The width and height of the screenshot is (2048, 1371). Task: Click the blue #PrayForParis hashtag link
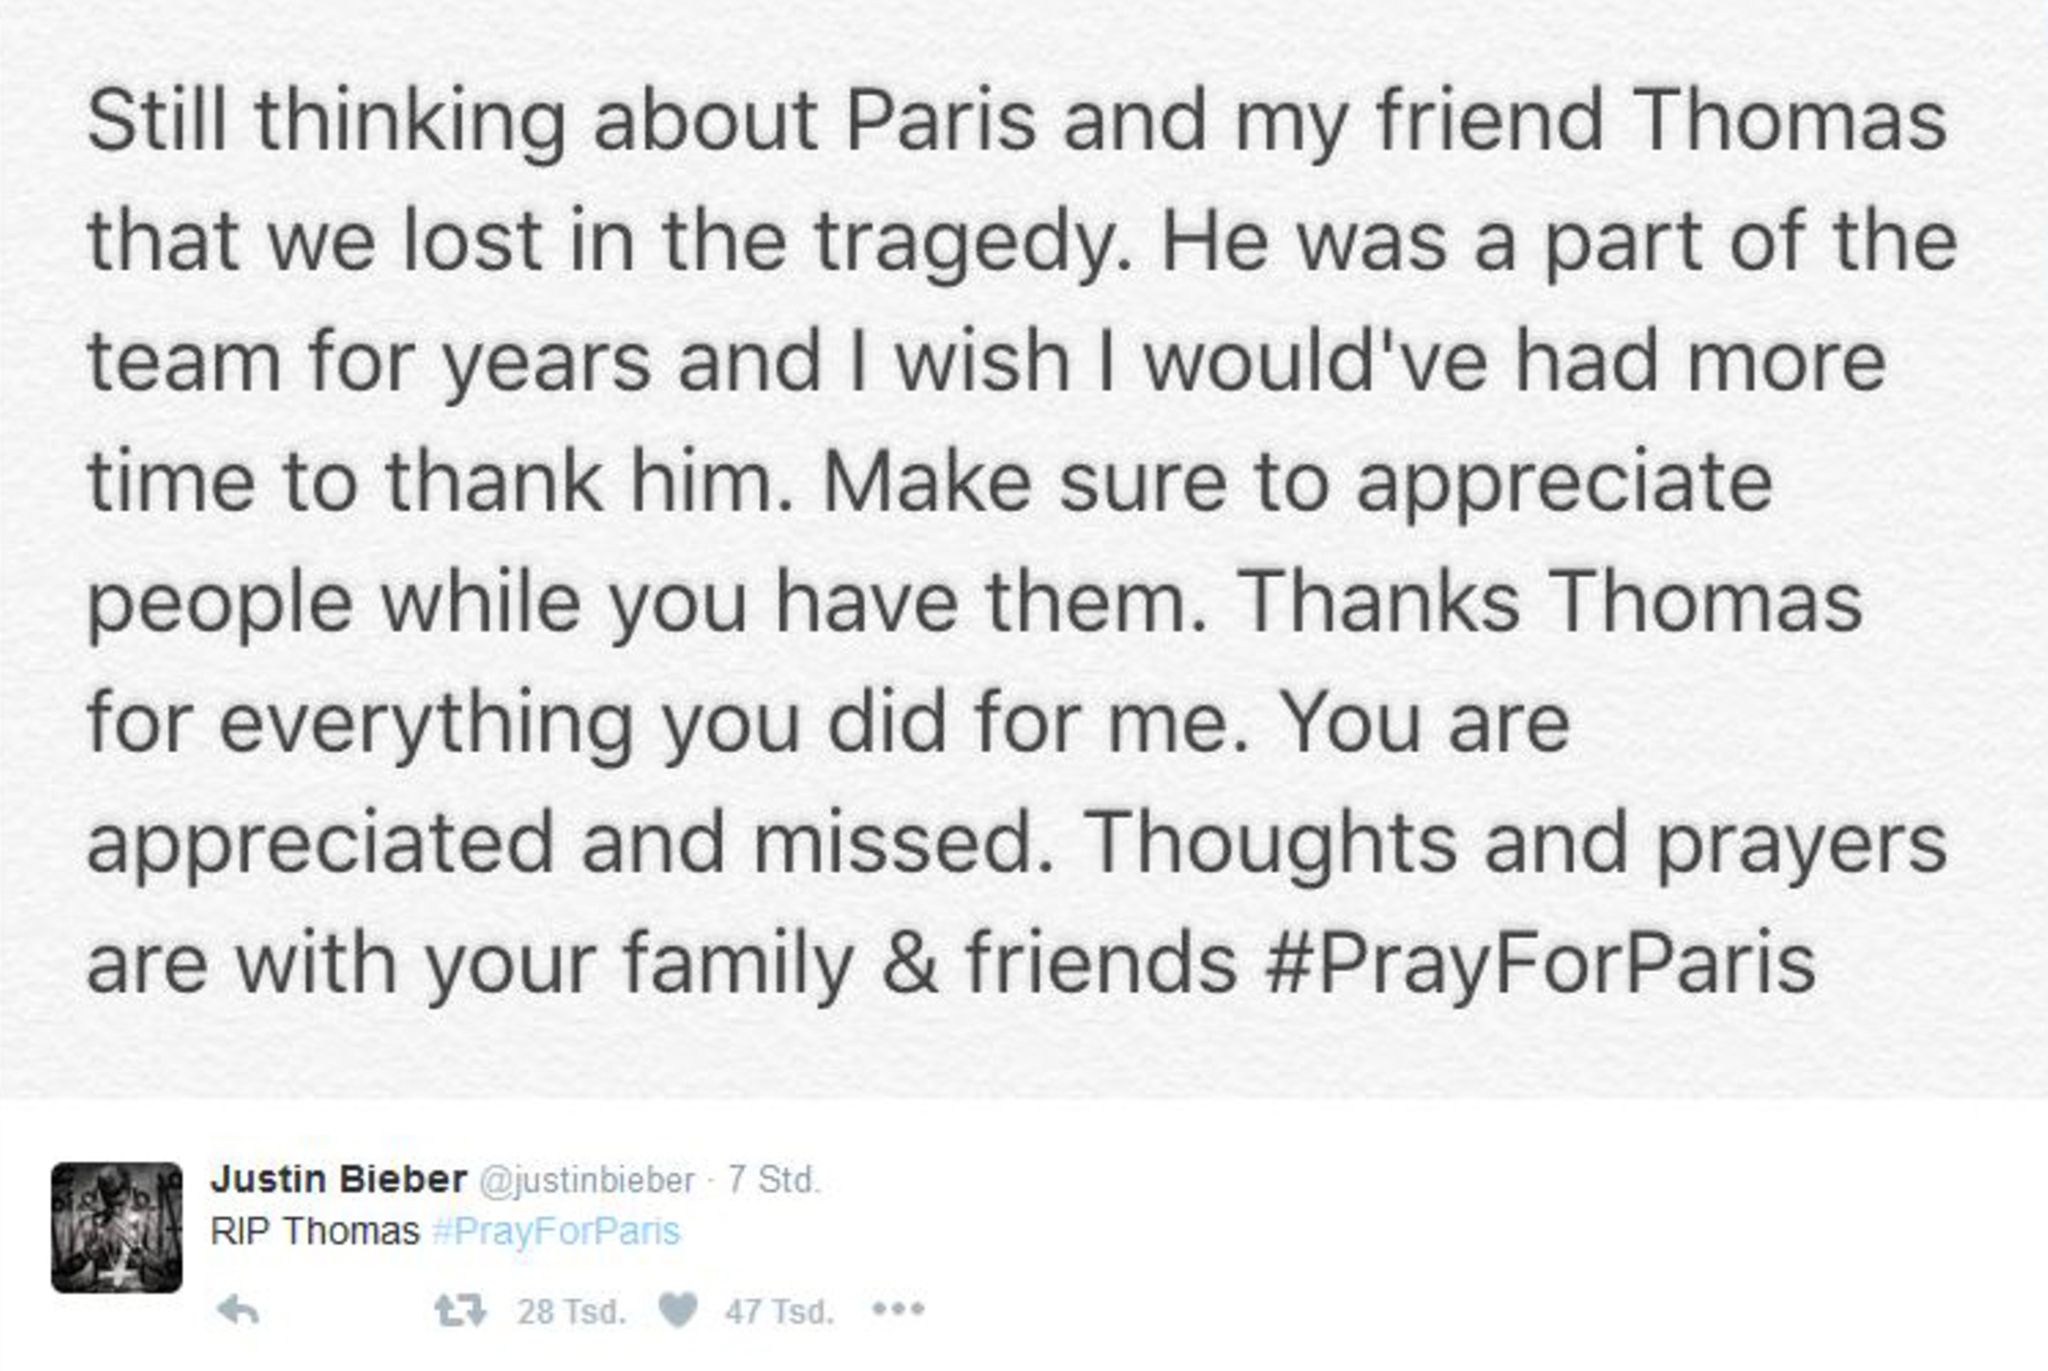click(x=556, y=1231)
